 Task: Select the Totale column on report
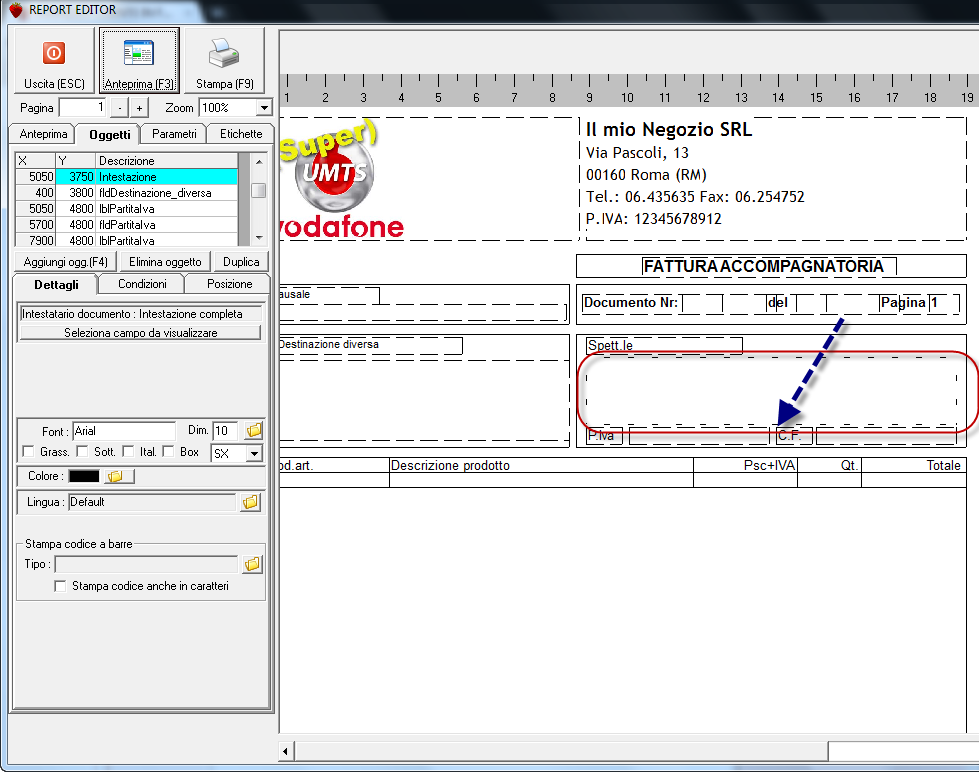pos(913,465)
